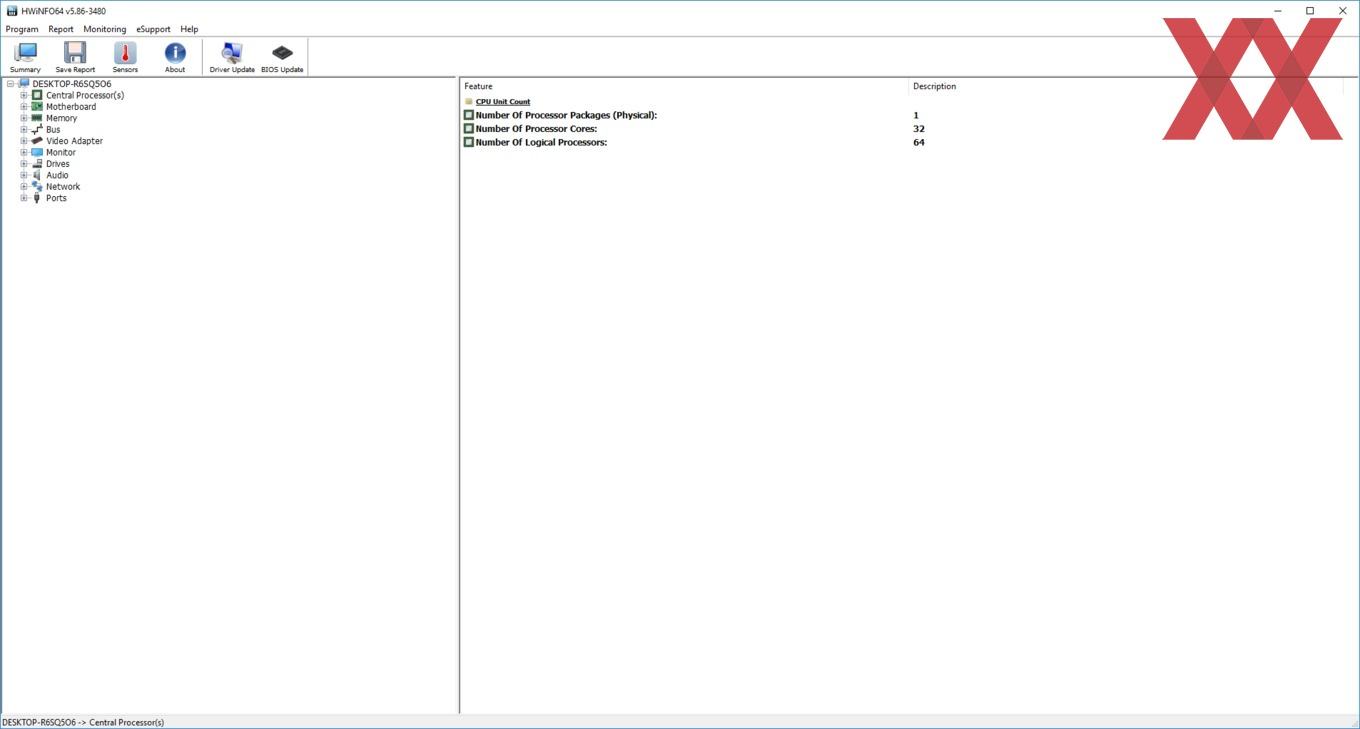1360x729 pixels.
Task: Expand the Bus tree node
Action: click(24, 129)
